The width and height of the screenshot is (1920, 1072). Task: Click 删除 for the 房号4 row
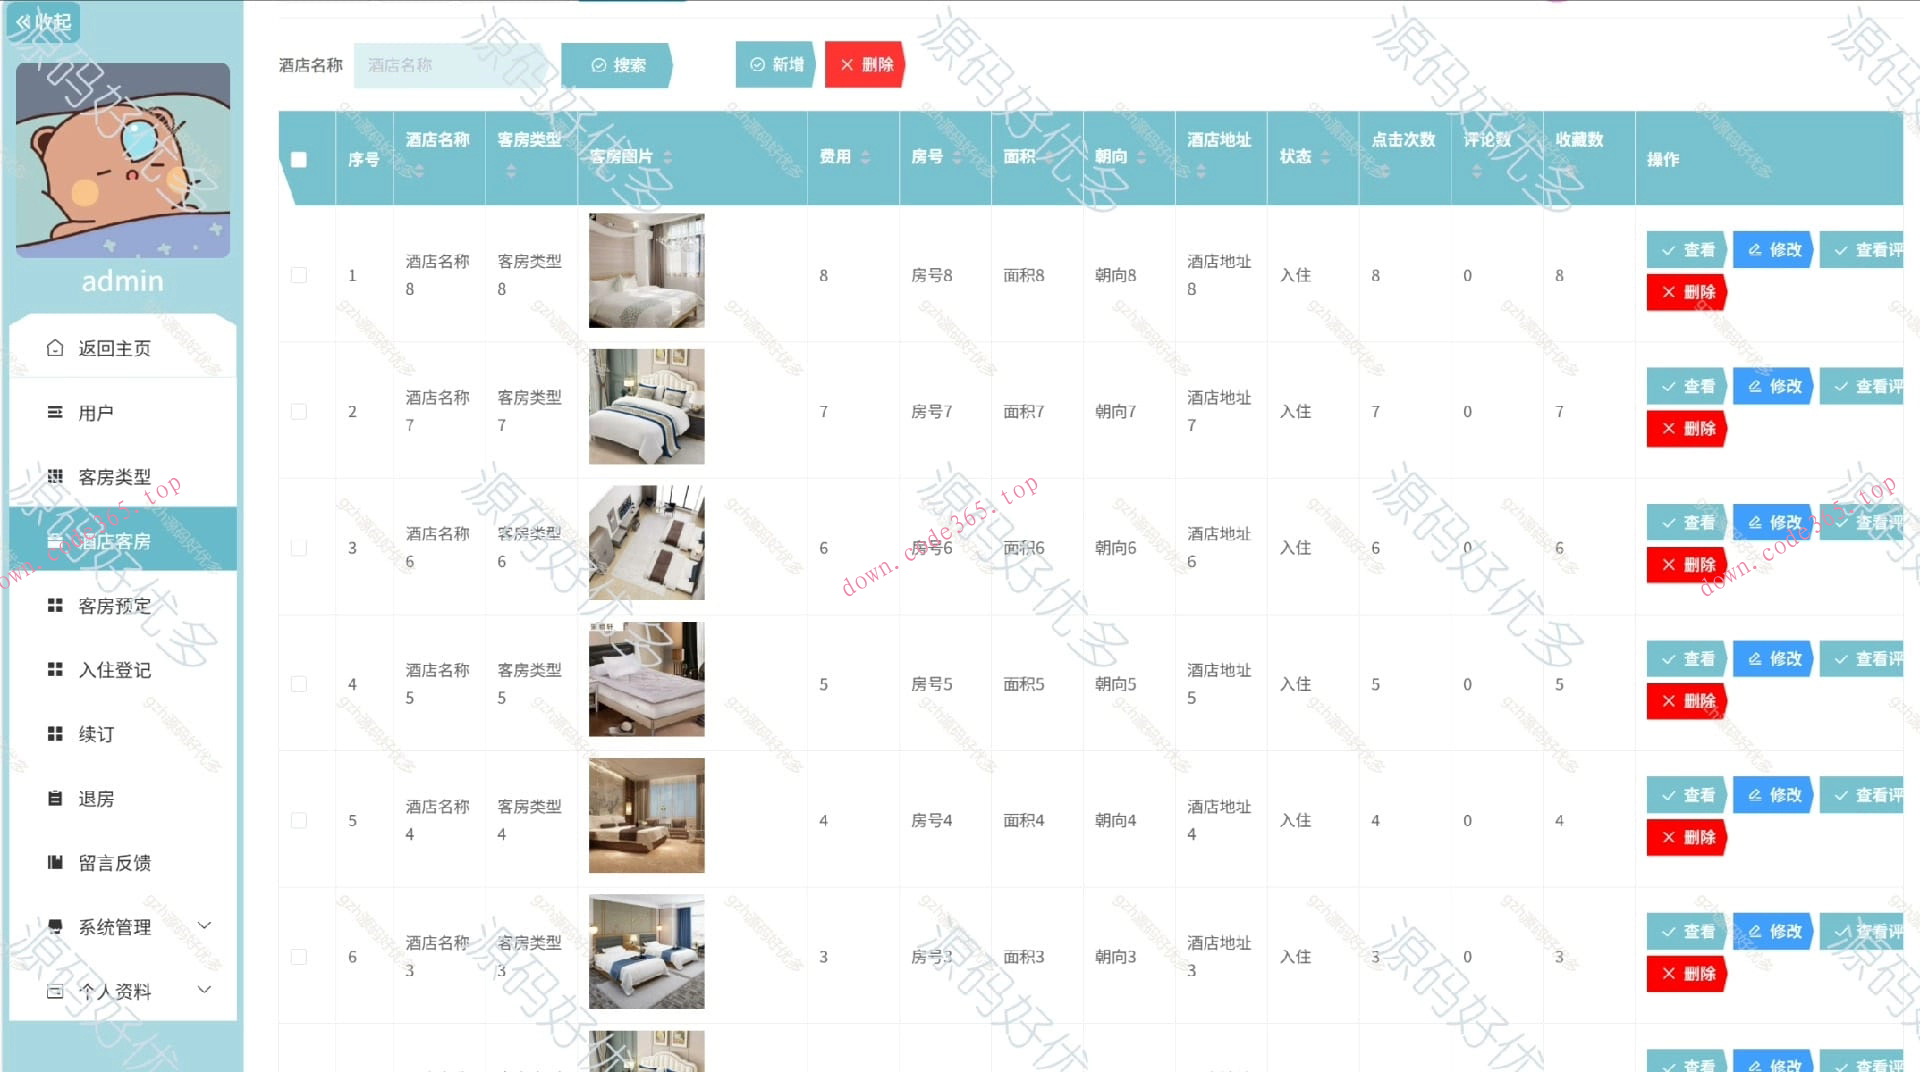pyautogui.click(x=1688, y=837)
